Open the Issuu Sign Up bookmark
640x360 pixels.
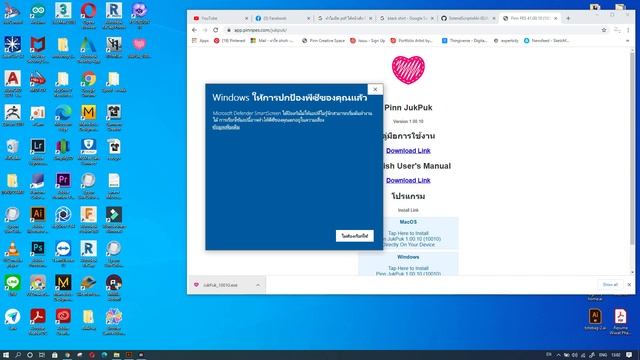point(368,41)
